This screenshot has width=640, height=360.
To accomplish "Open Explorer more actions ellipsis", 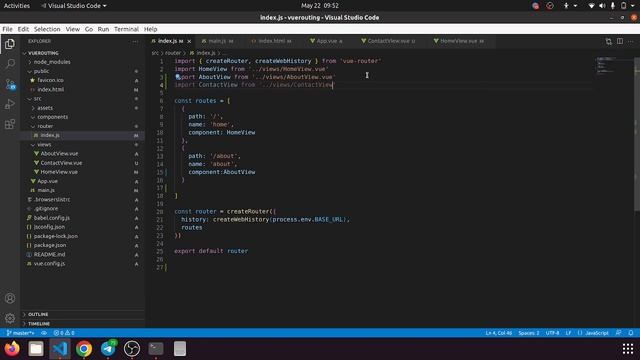I will 135,41.
